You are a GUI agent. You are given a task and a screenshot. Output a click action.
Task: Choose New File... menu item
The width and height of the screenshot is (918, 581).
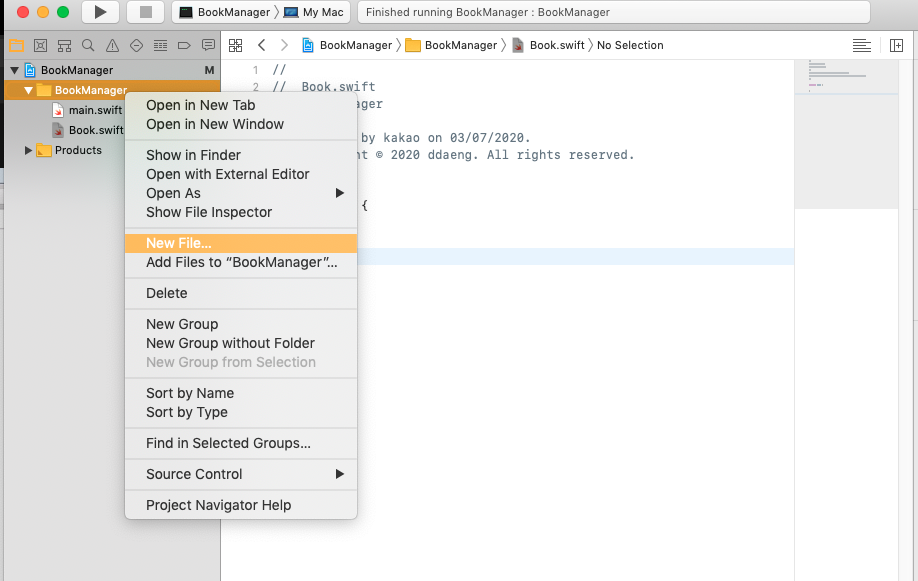[x=241, y=243]
